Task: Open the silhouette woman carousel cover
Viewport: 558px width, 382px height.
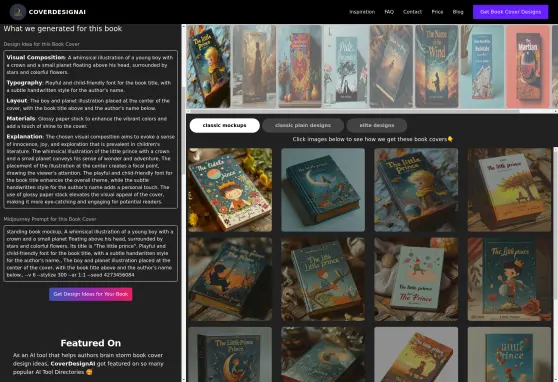Action: coord(254,66)
